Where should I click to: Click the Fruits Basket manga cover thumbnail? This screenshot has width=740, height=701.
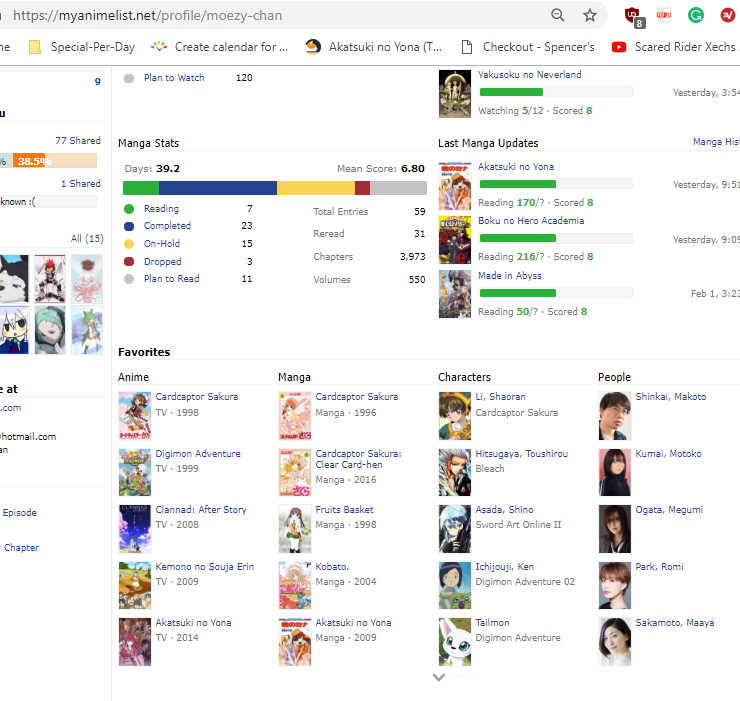(294, 529)
